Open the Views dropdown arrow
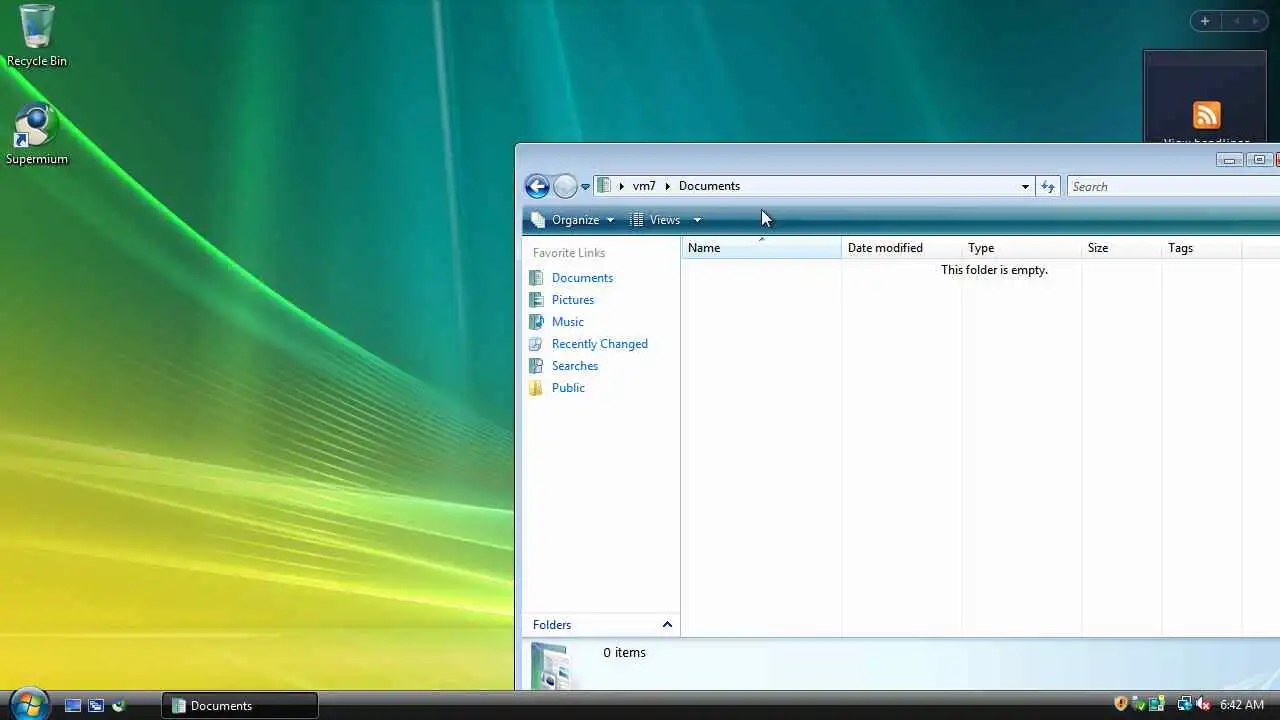Image resolution: width=1280 pixels, height=720 pixels. 697,220
